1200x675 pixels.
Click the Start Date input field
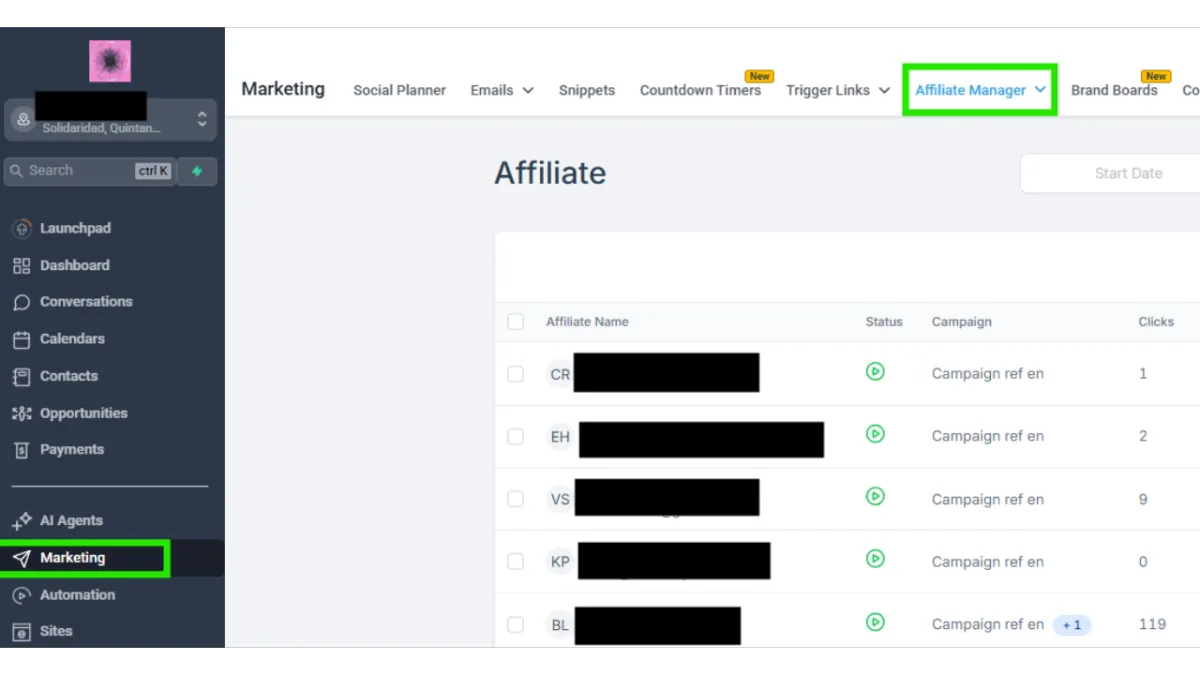tap(1110, 173)
